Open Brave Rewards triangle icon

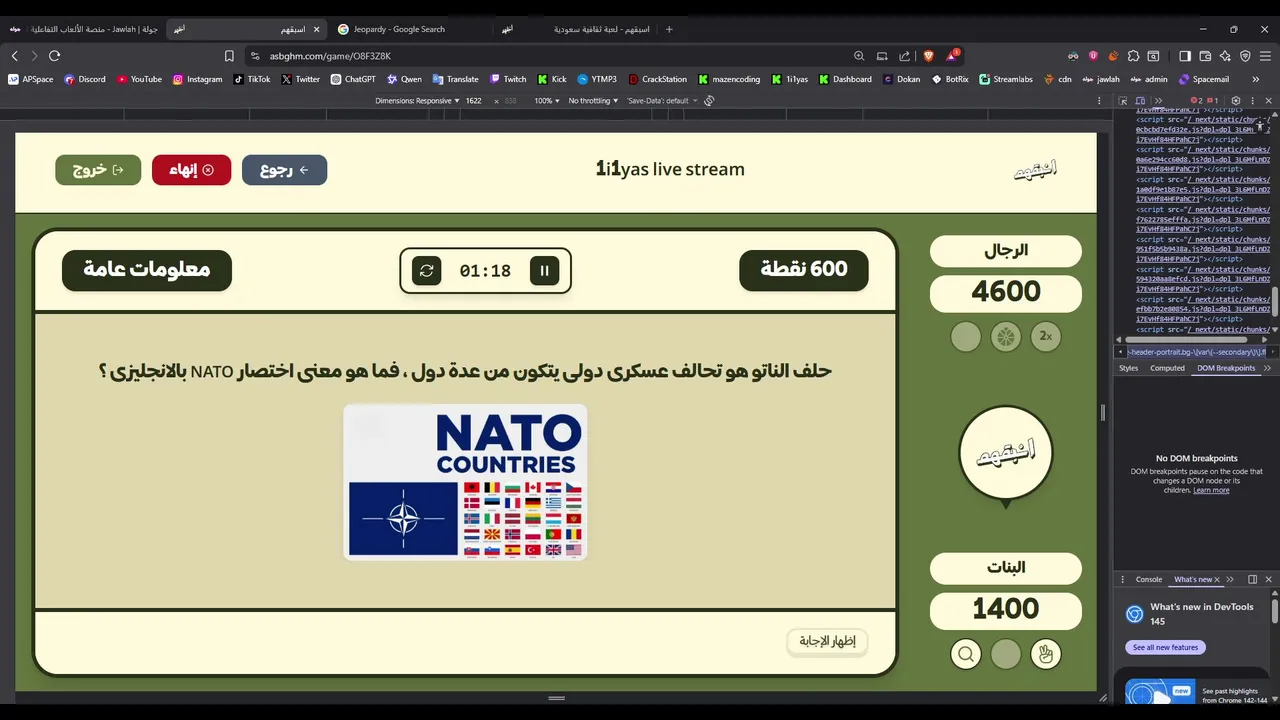click(x=953, y=56)
